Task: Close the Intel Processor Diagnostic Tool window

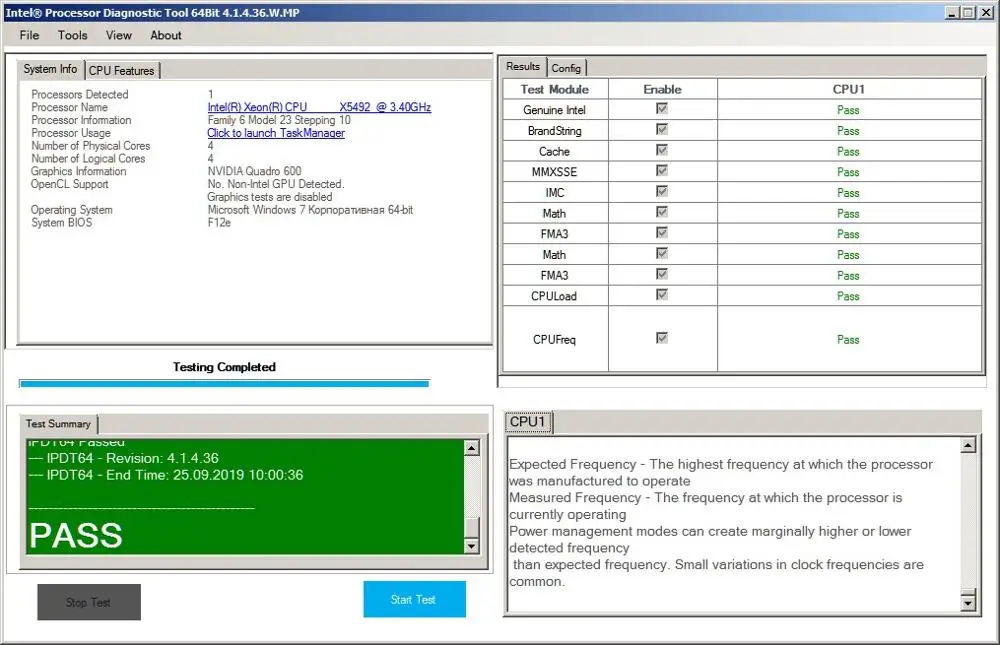Action: [985, 13]
